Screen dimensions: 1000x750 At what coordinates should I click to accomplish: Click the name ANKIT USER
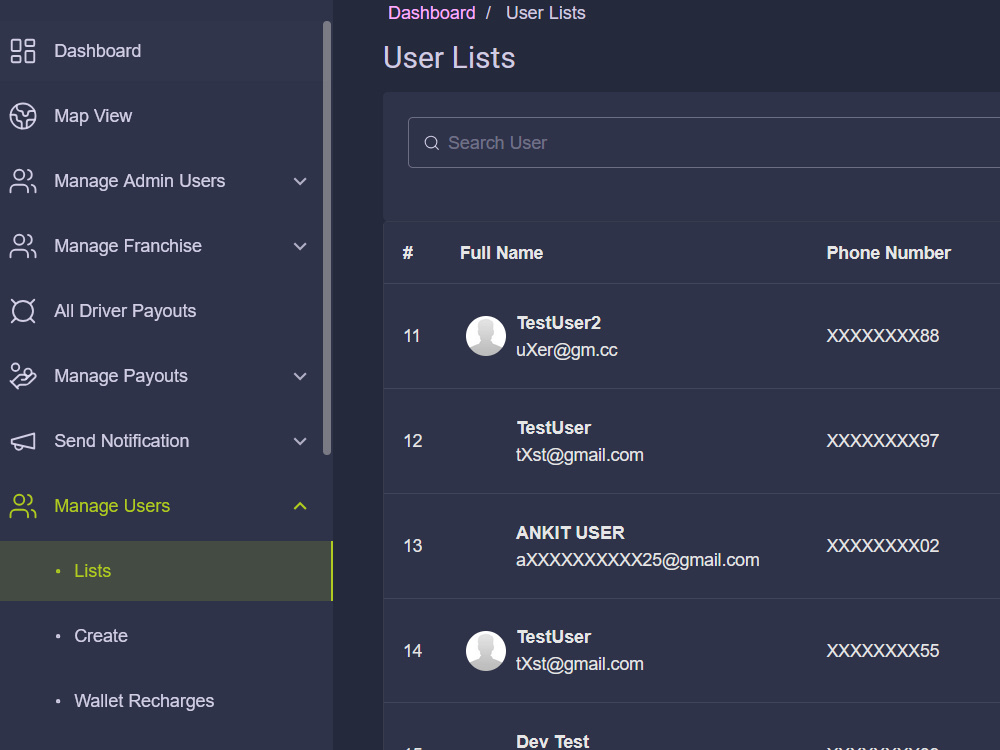(570, 533)
